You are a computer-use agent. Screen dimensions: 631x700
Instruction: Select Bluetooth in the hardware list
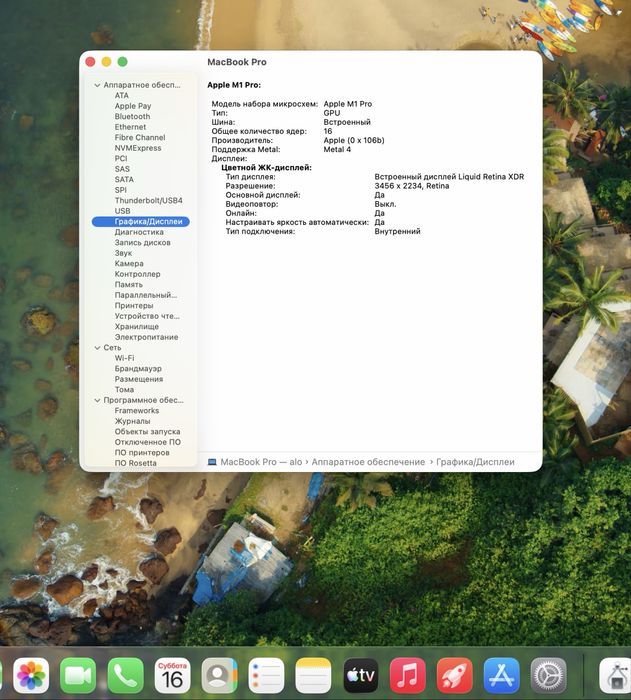click(x=132, y=117)
